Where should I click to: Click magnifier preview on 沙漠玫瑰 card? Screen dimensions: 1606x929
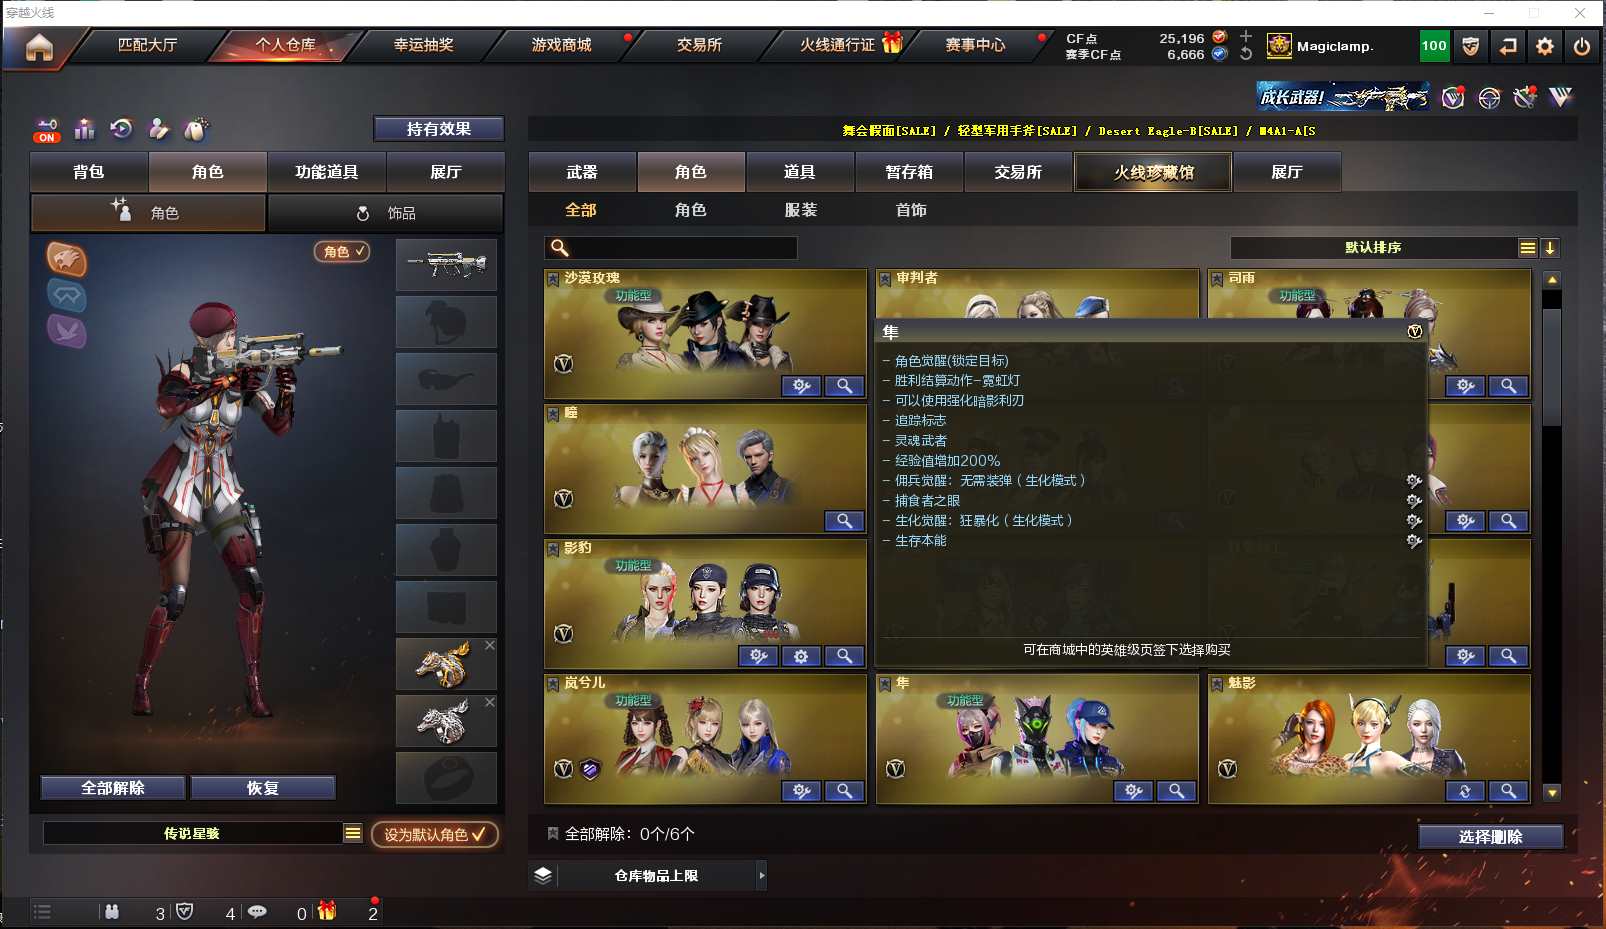(x=844, y=386)
